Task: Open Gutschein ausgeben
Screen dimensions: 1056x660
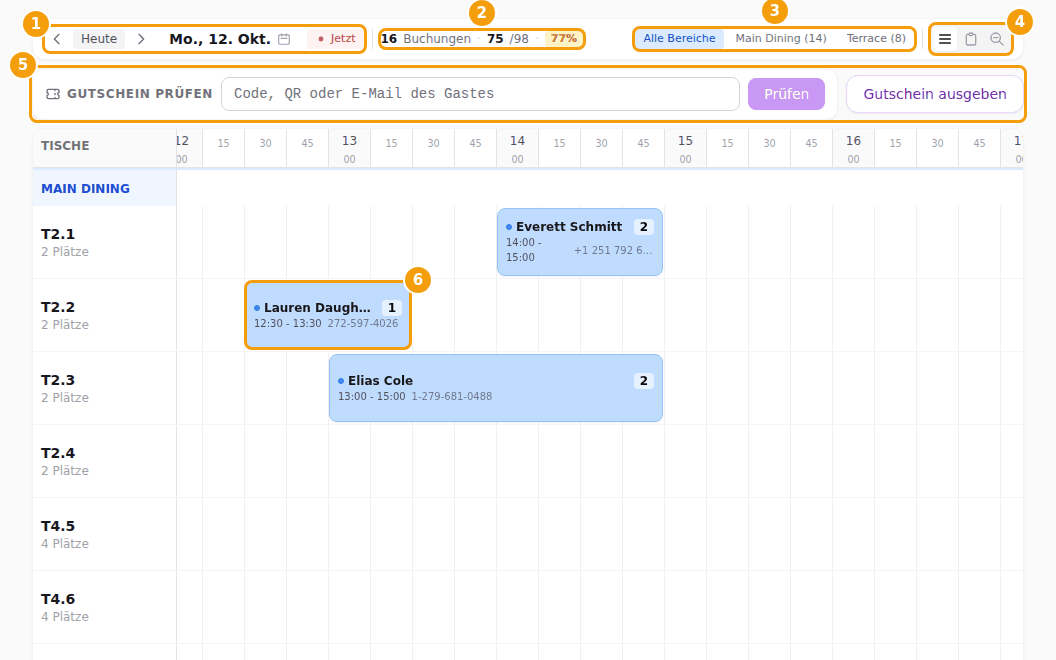Action: pos(935,94)
